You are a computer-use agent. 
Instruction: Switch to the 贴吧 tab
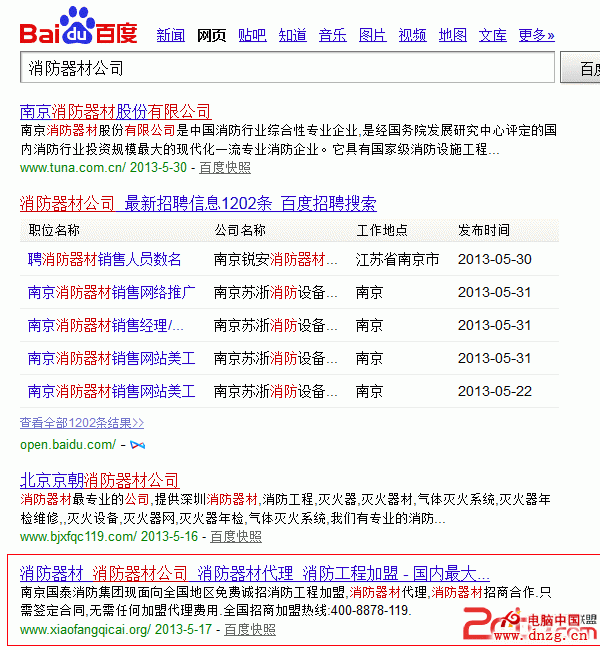point(252,36)
